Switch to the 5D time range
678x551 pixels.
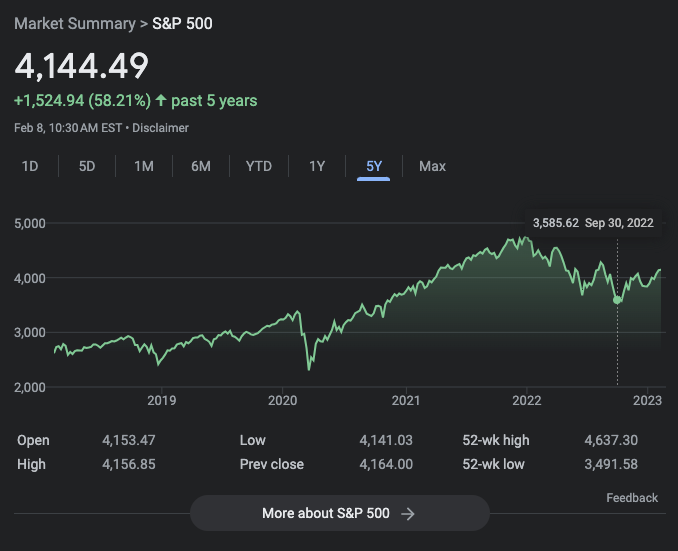[x=87, y=166]
